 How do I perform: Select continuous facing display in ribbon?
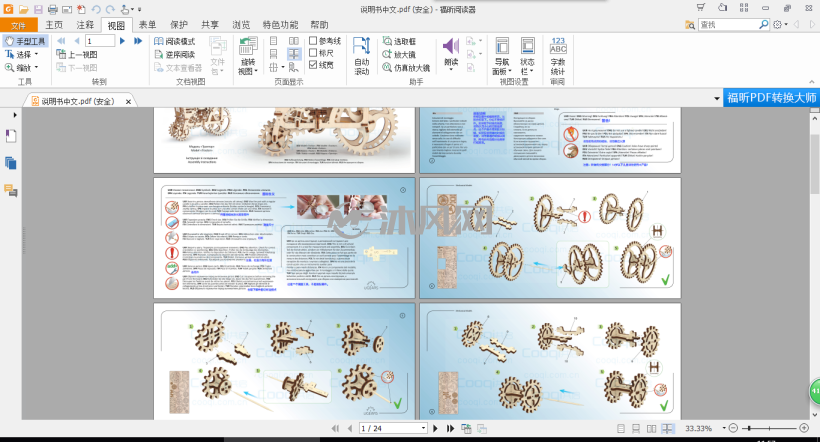point(294,54)
